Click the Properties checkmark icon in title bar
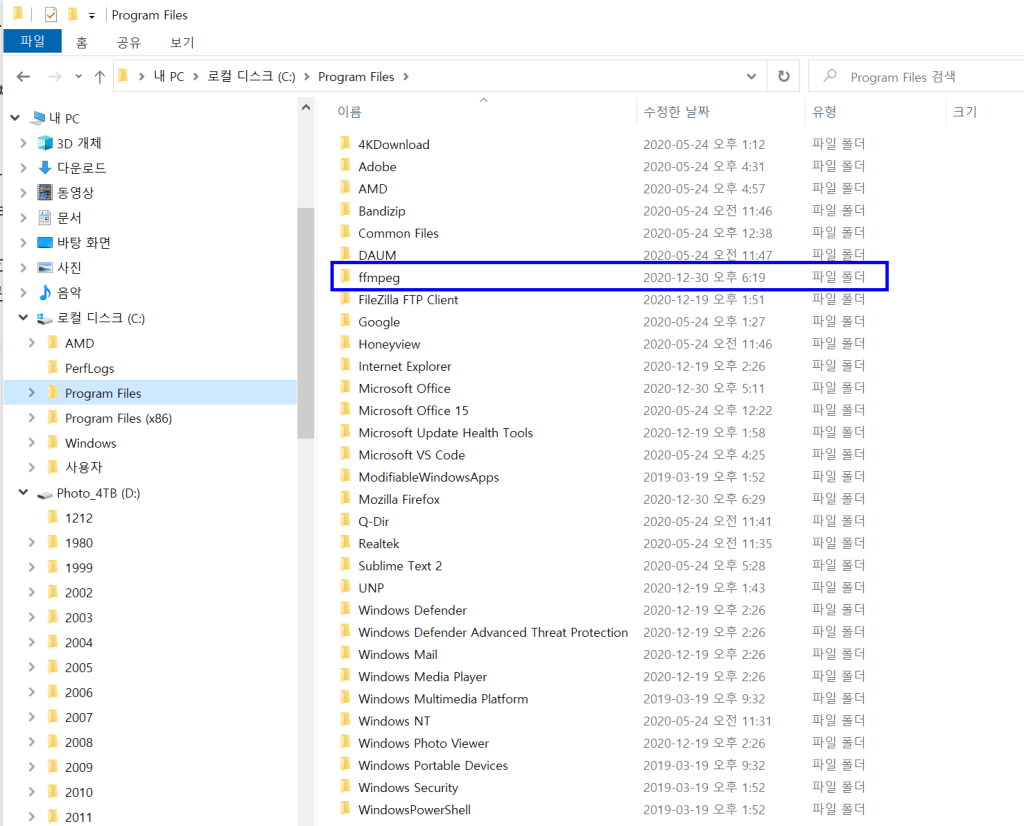The height and width of the screenshot is (826, 1024). coord(51,15)
